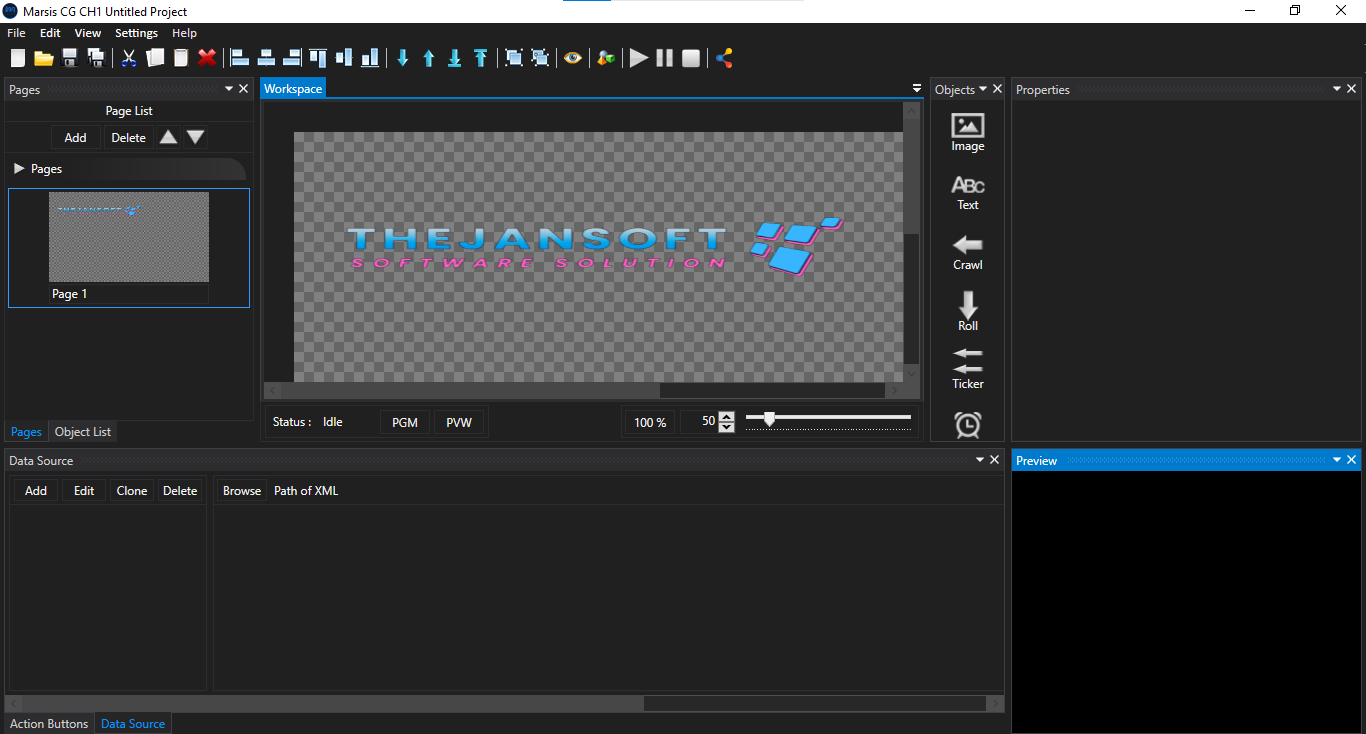Increase zoom value with the up stepper

(x=727, y=416)
